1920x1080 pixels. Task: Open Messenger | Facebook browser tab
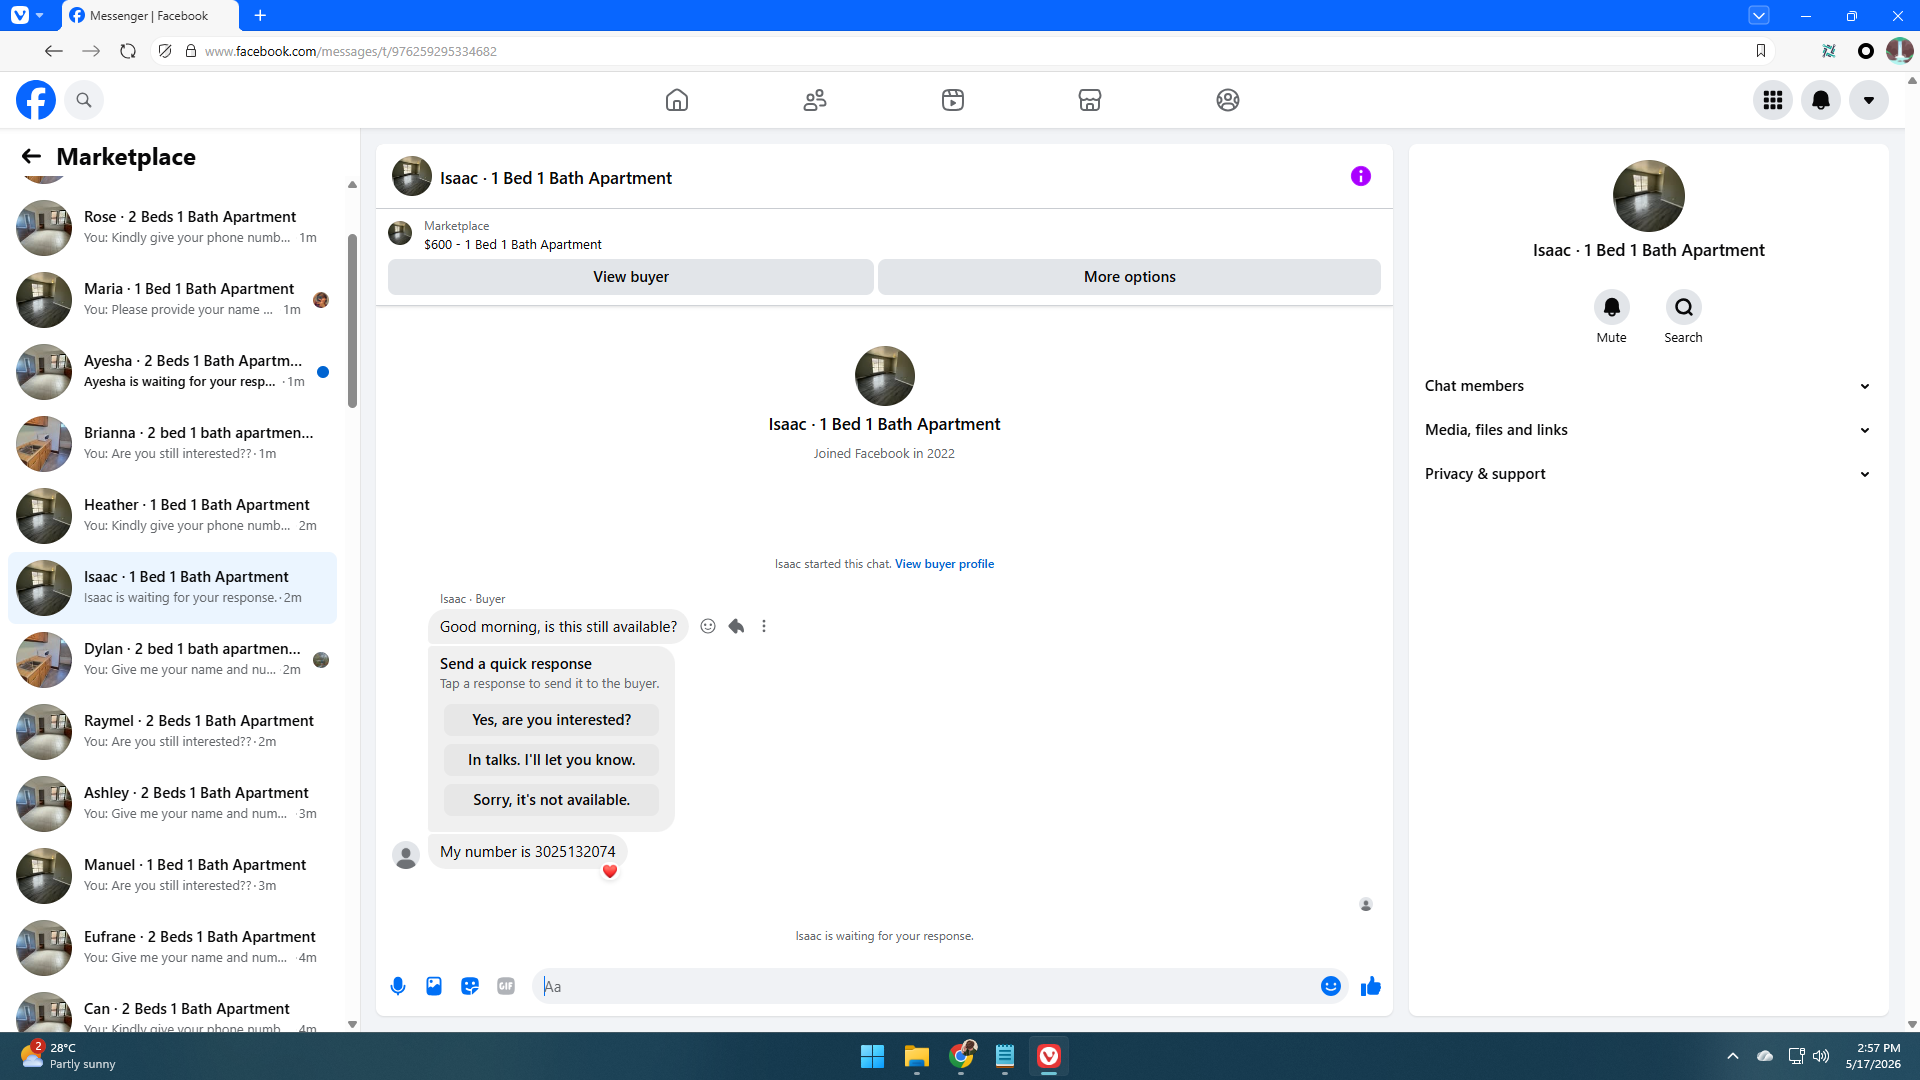(x=150, y=16)
